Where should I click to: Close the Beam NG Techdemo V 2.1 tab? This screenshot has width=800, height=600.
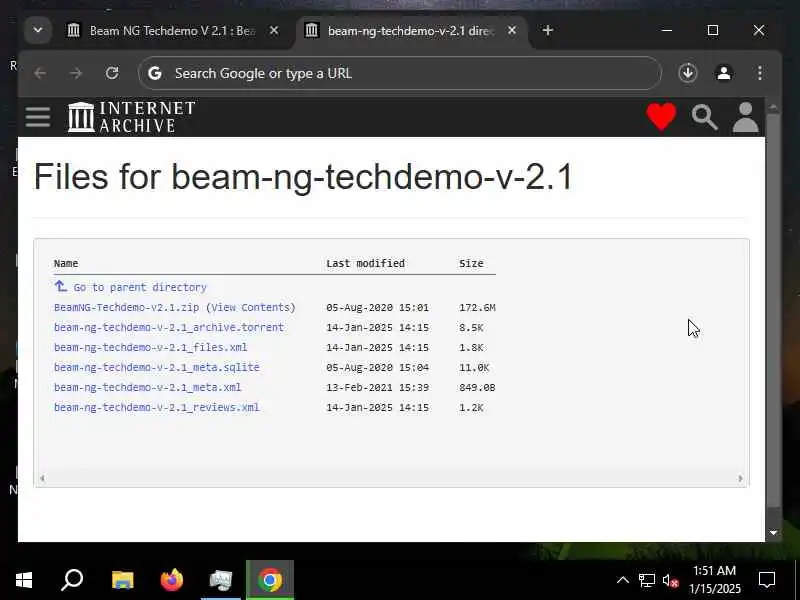274,31
